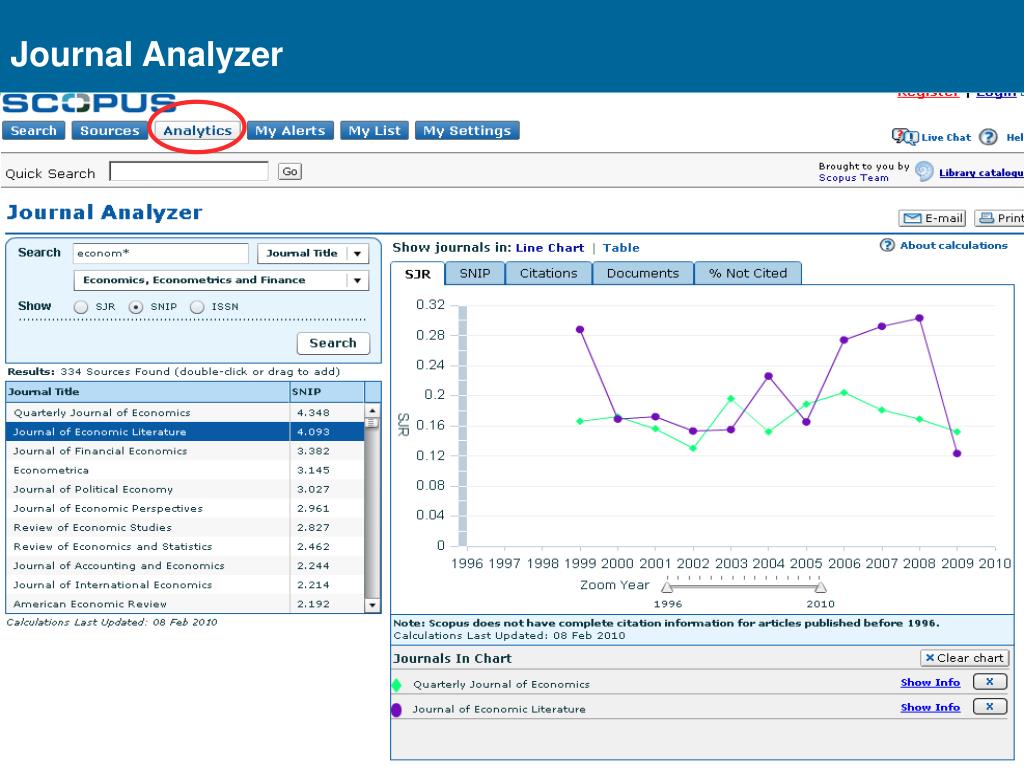Show Info for Quarterly Journal of Economics

tap(930, 682)
